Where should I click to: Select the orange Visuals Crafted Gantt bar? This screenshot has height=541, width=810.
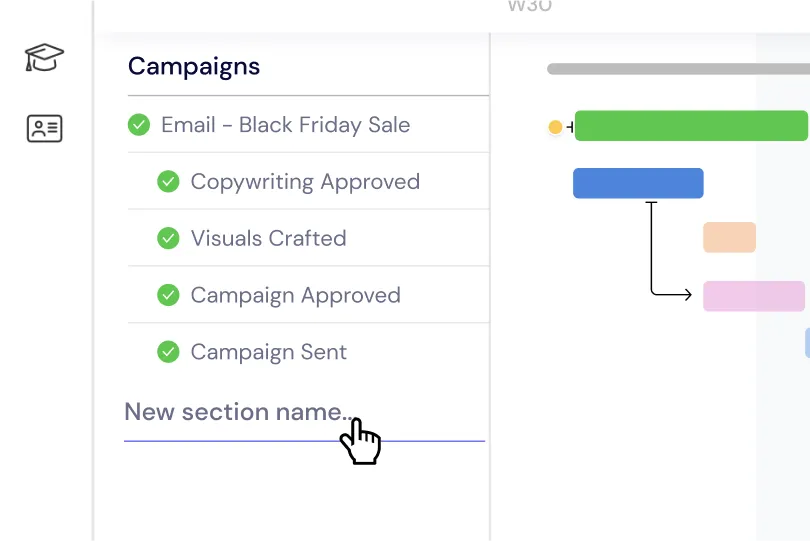[729, 238]
